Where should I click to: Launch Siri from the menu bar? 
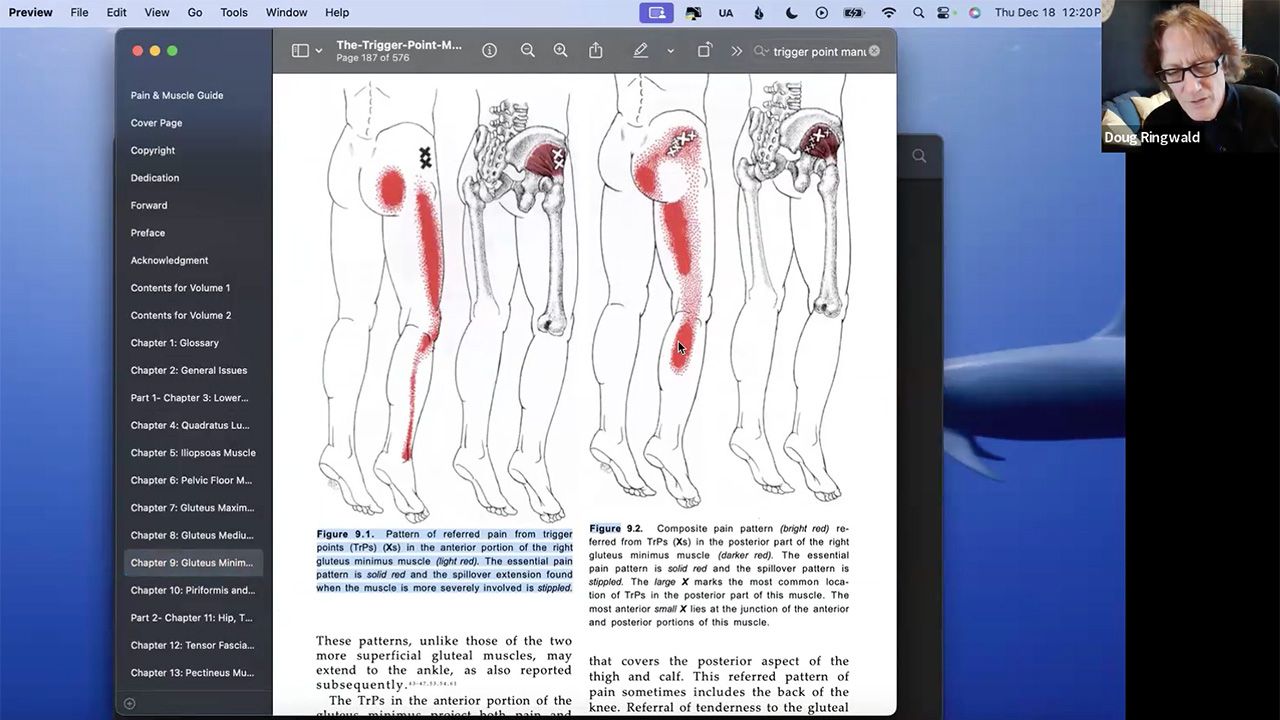pyautogui.click(x=974, y=12)
